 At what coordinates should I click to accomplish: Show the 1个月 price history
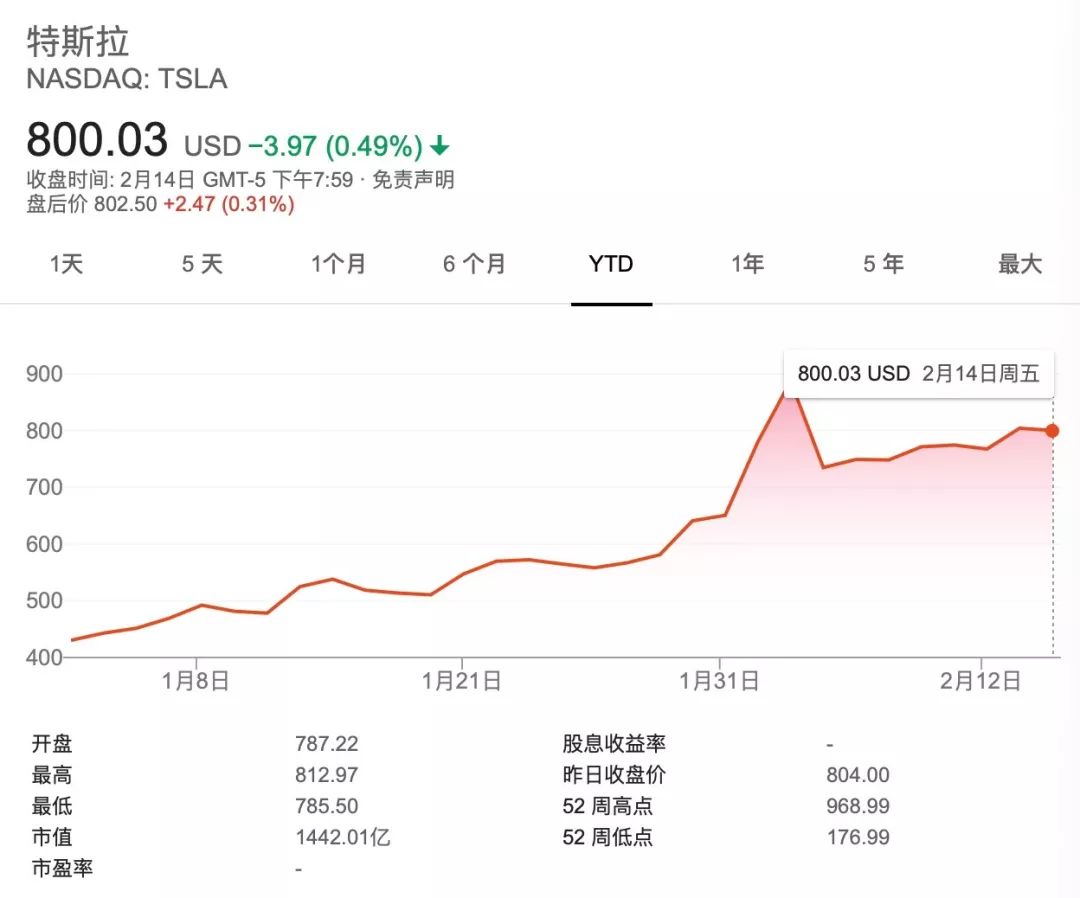(x=338, y=264)
